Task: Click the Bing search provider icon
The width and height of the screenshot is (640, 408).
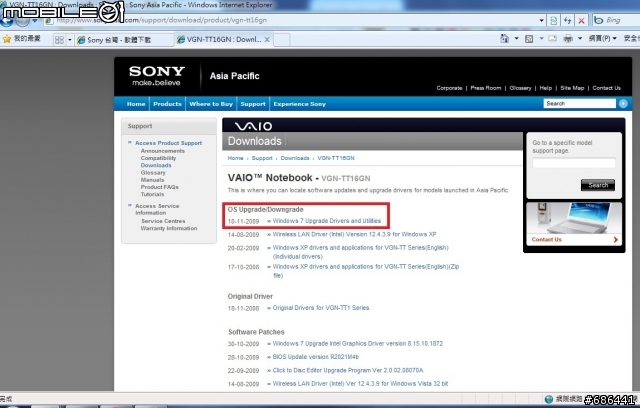Action: 599,20
